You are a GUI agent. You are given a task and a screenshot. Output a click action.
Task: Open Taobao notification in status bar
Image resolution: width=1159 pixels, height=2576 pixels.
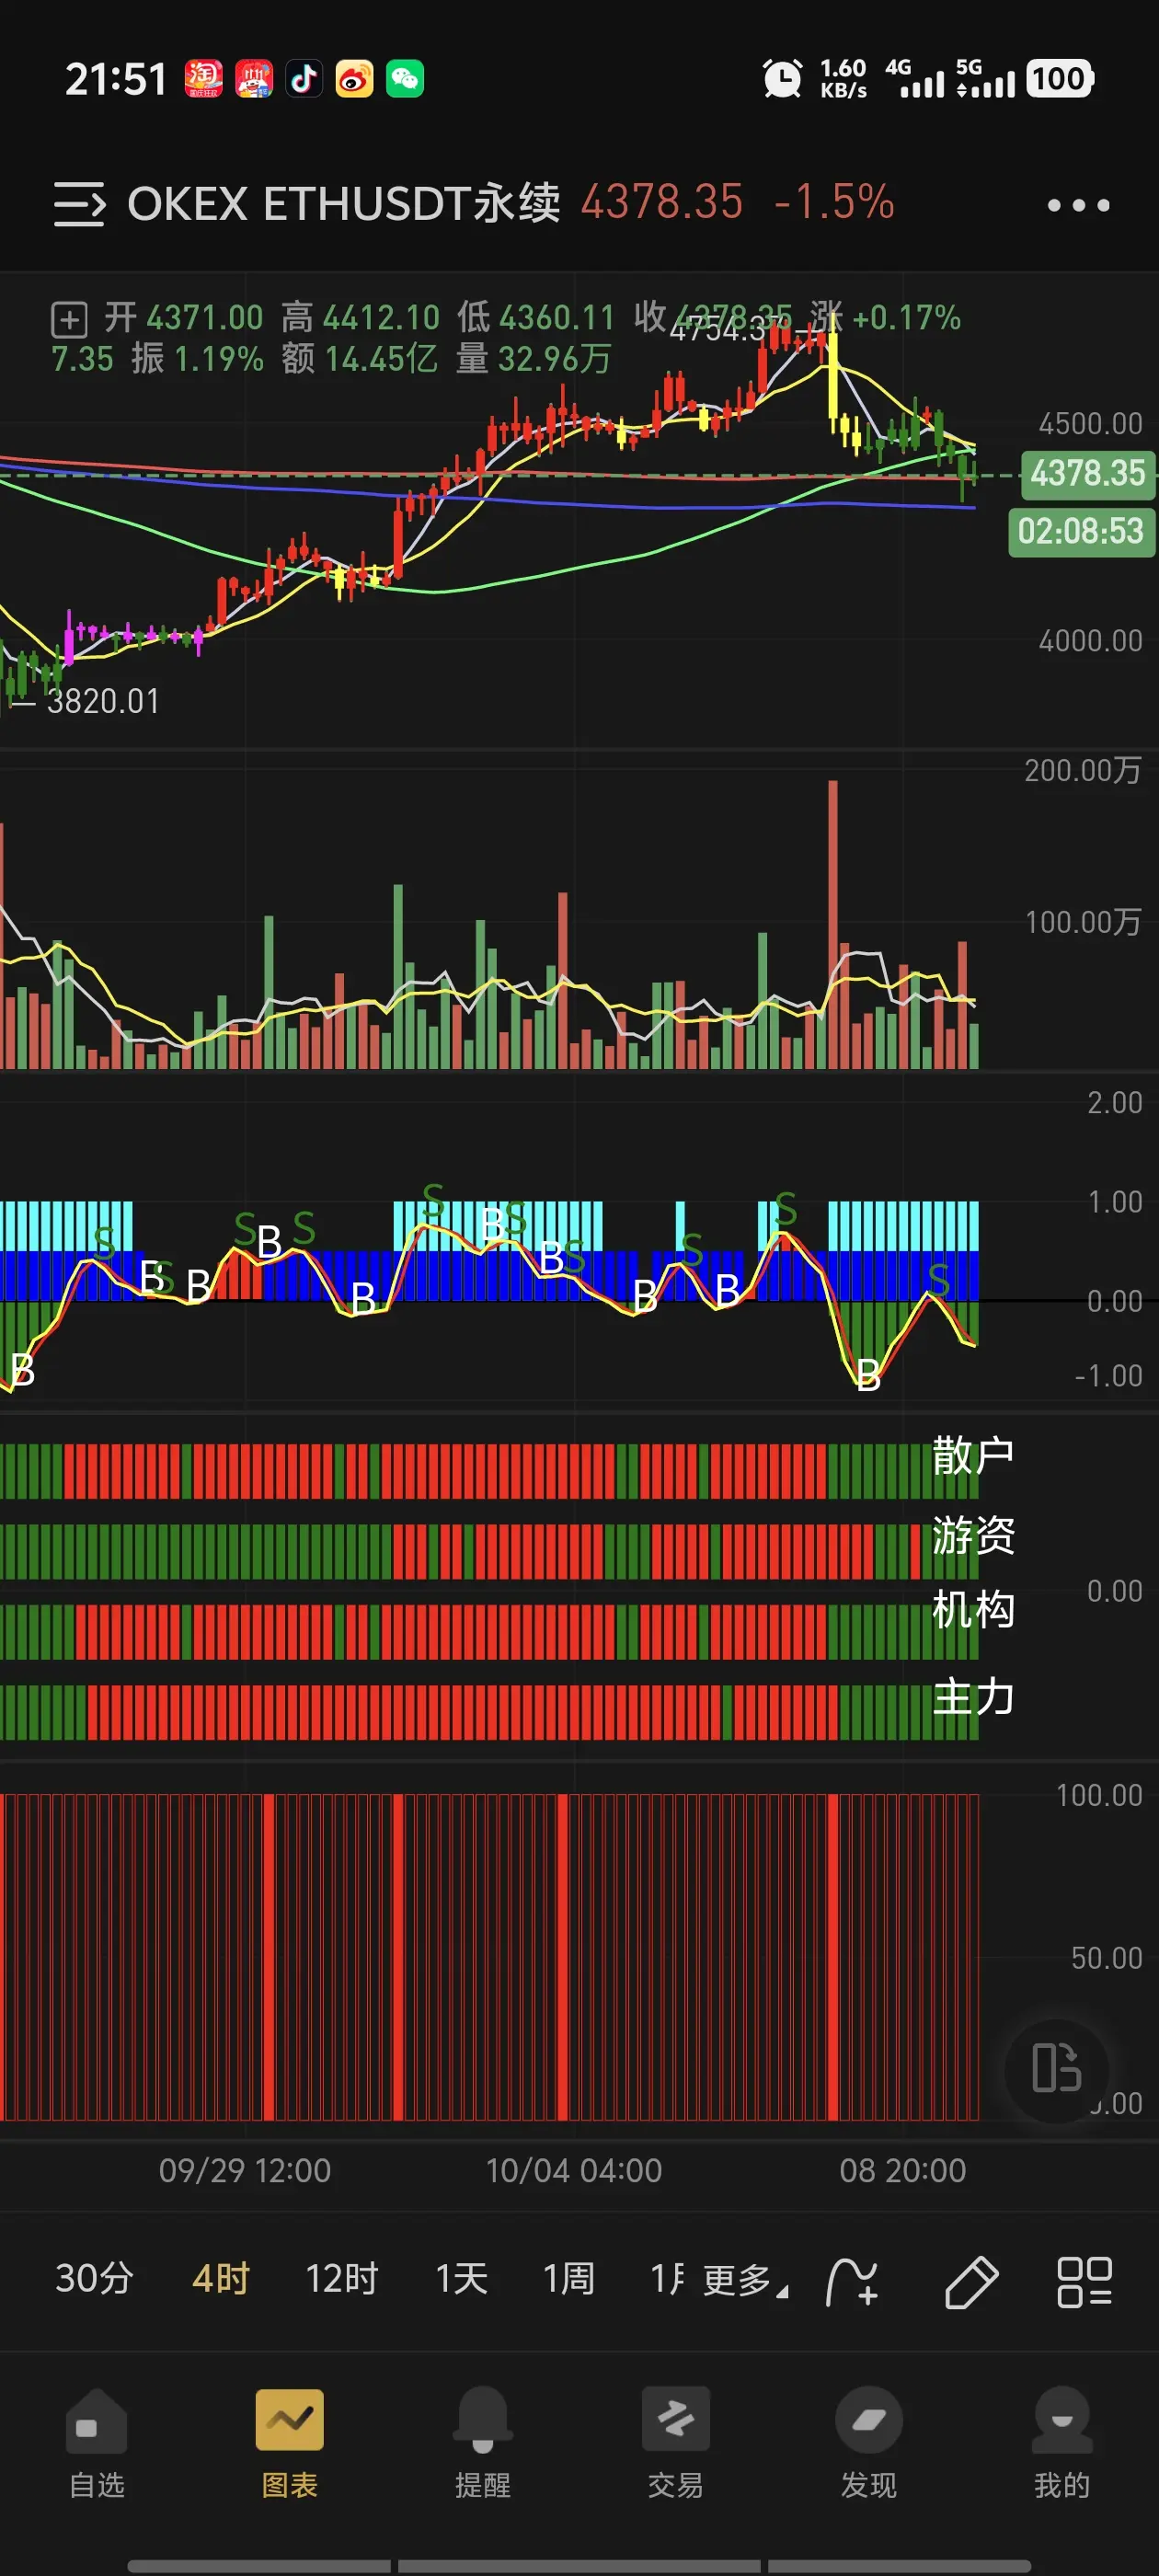tap(204, 79)
